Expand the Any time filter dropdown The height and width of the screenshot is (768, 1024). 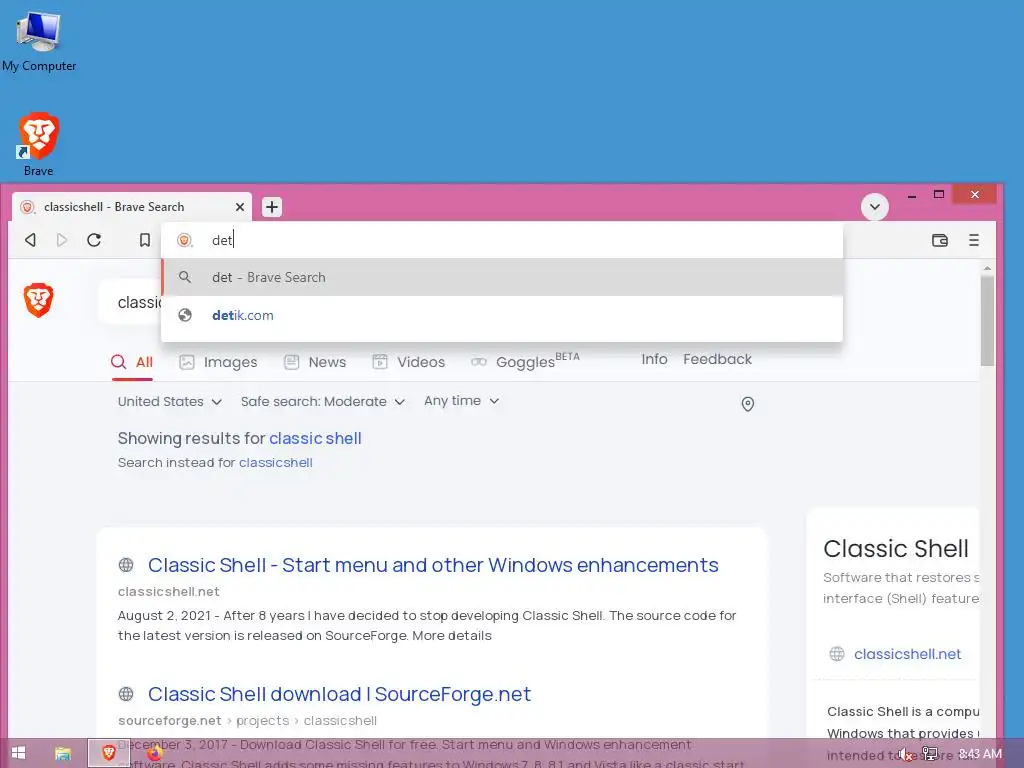[x=462, y=401]
